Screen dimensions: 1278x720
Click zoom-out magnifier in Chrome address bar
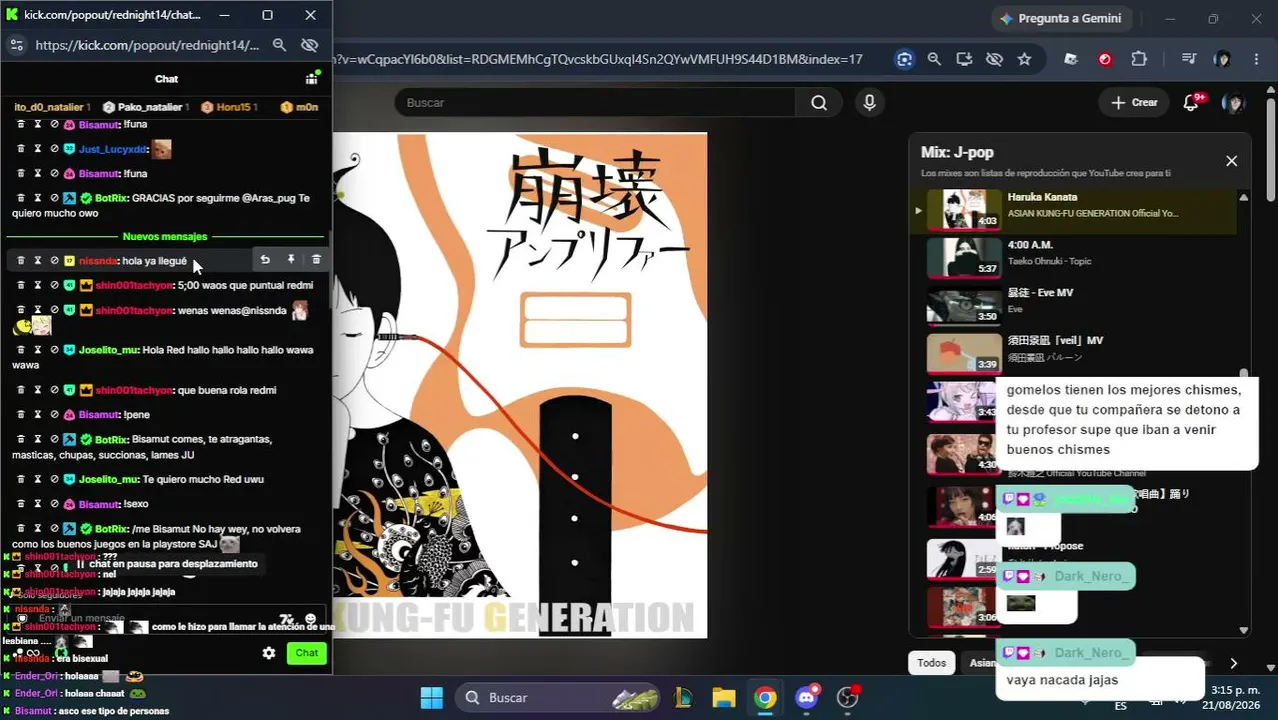[934, 59]
